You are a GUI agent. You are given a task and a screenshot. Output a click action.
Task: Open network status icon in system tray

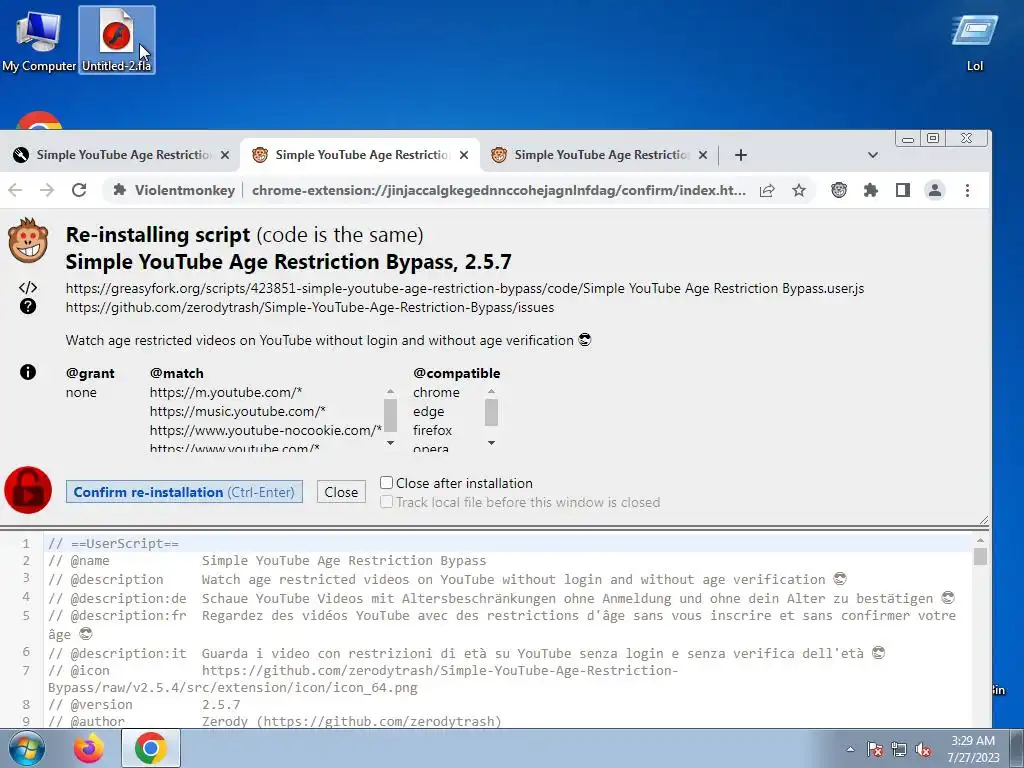[899, 750]
